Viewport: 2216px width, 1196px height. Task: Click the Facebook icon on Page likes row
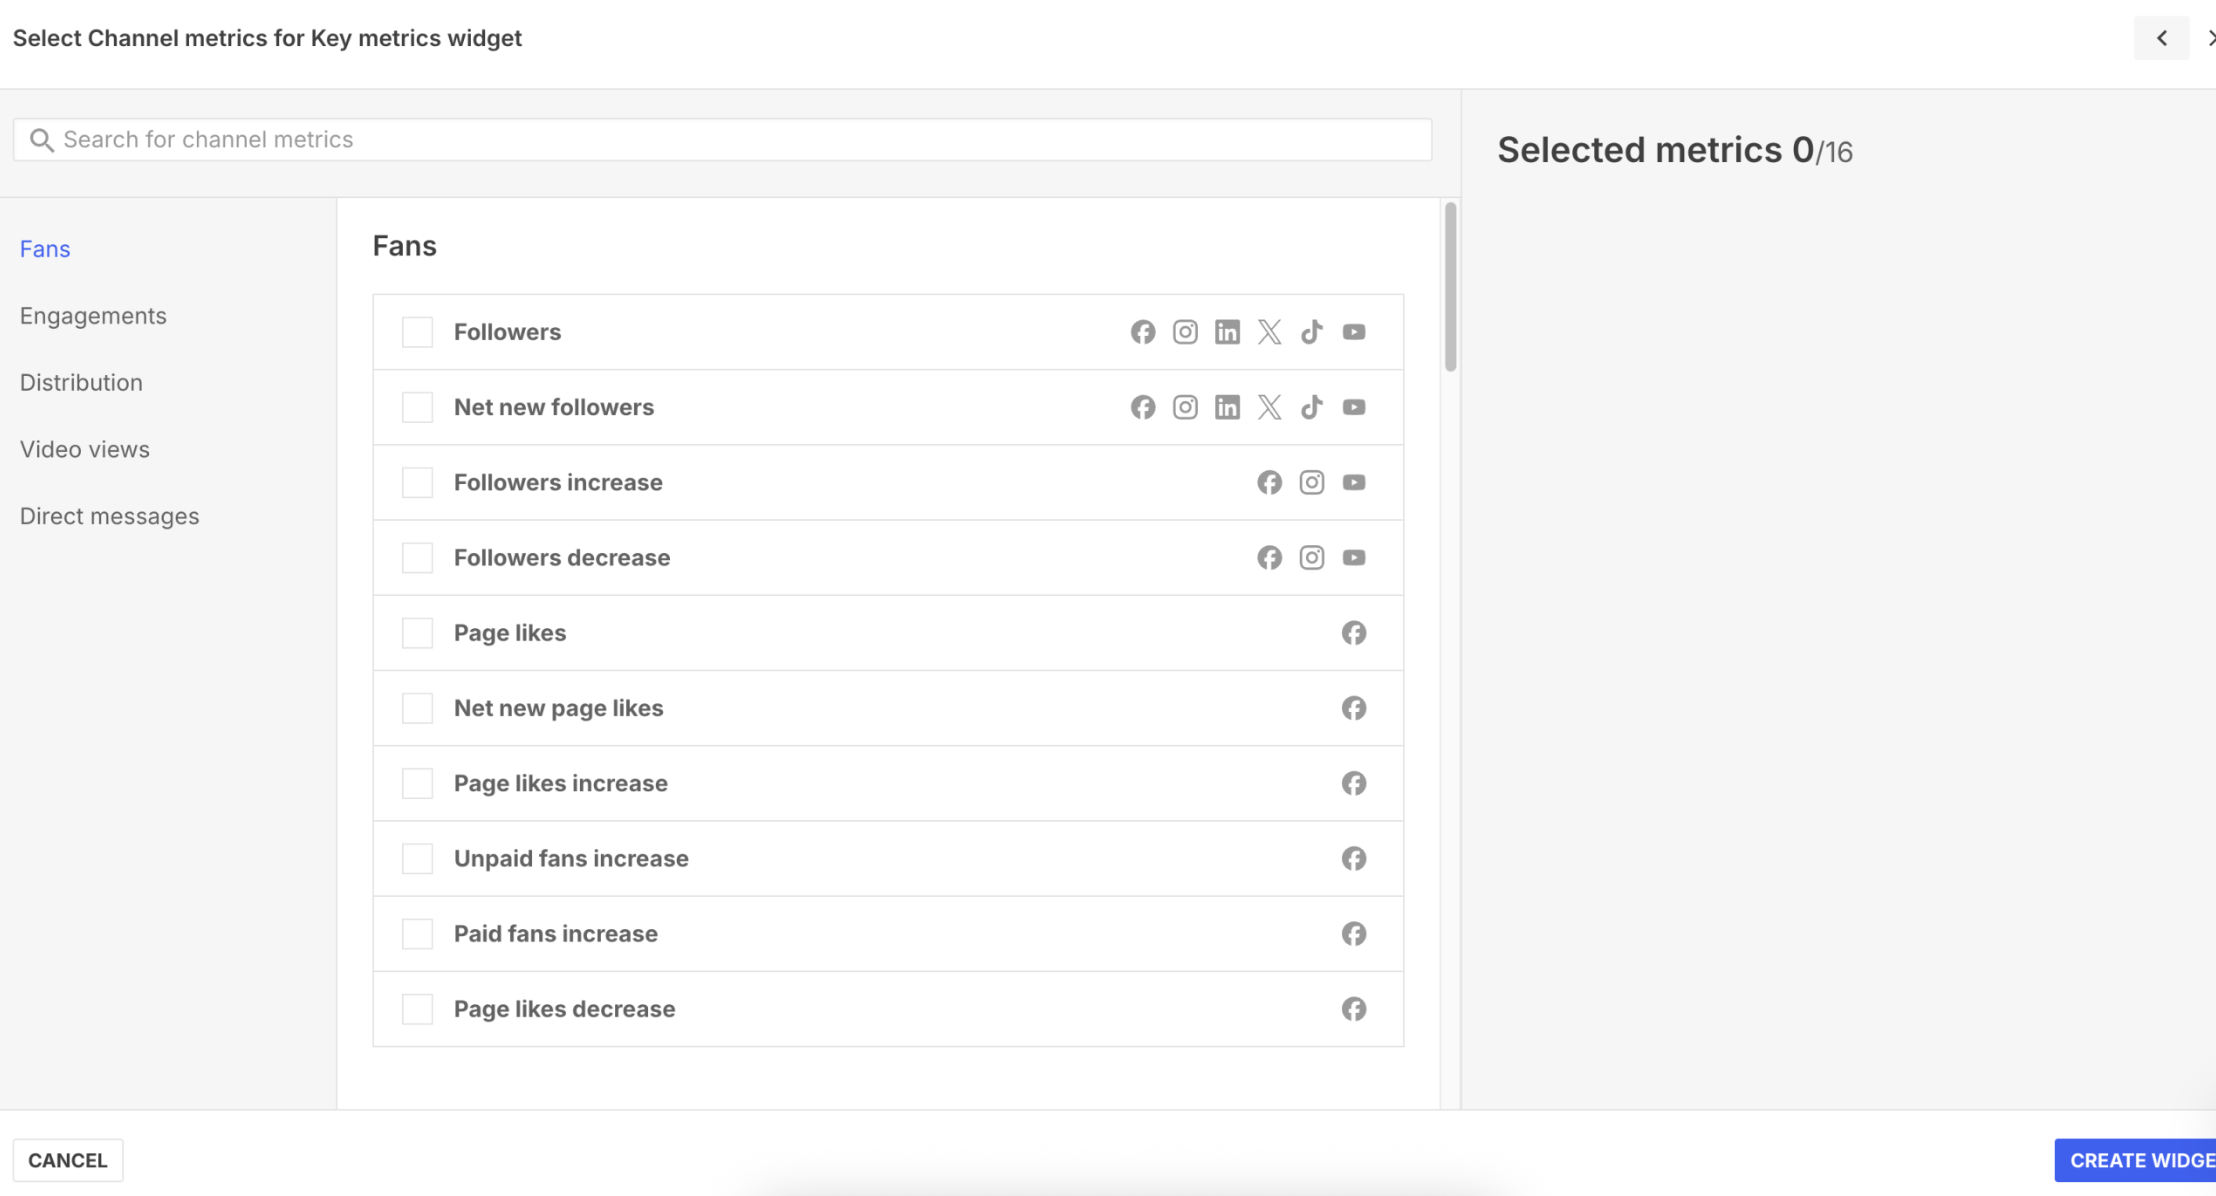click(x=1354, y=632)
